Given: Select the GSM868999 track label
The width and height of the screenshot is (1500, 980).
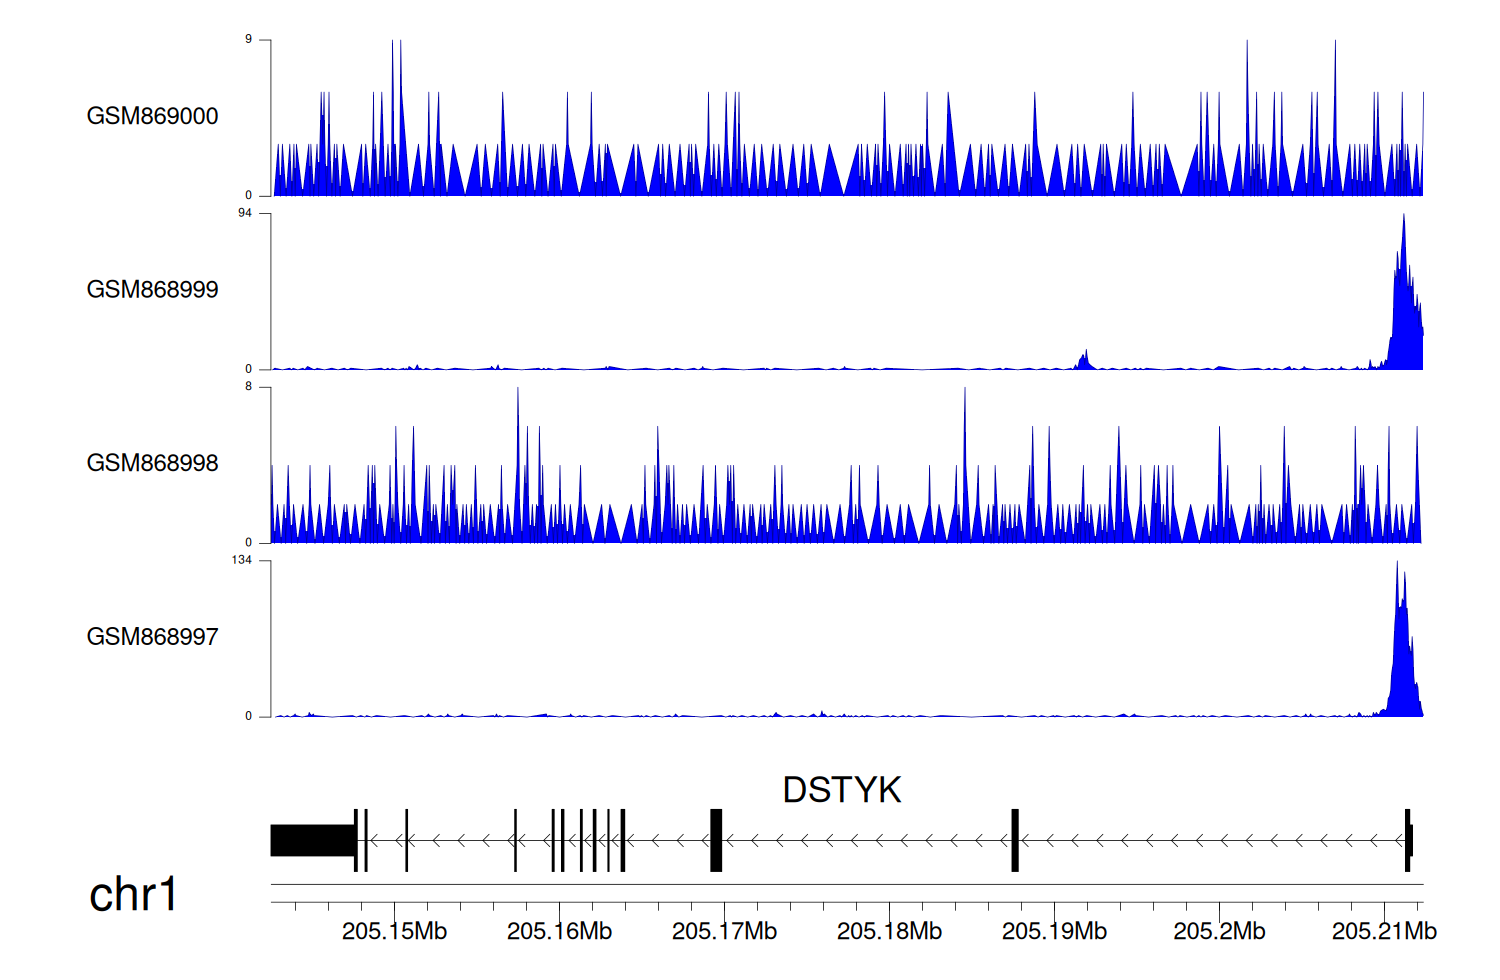Looking at the screenshot, I should [x=152, y=290].
